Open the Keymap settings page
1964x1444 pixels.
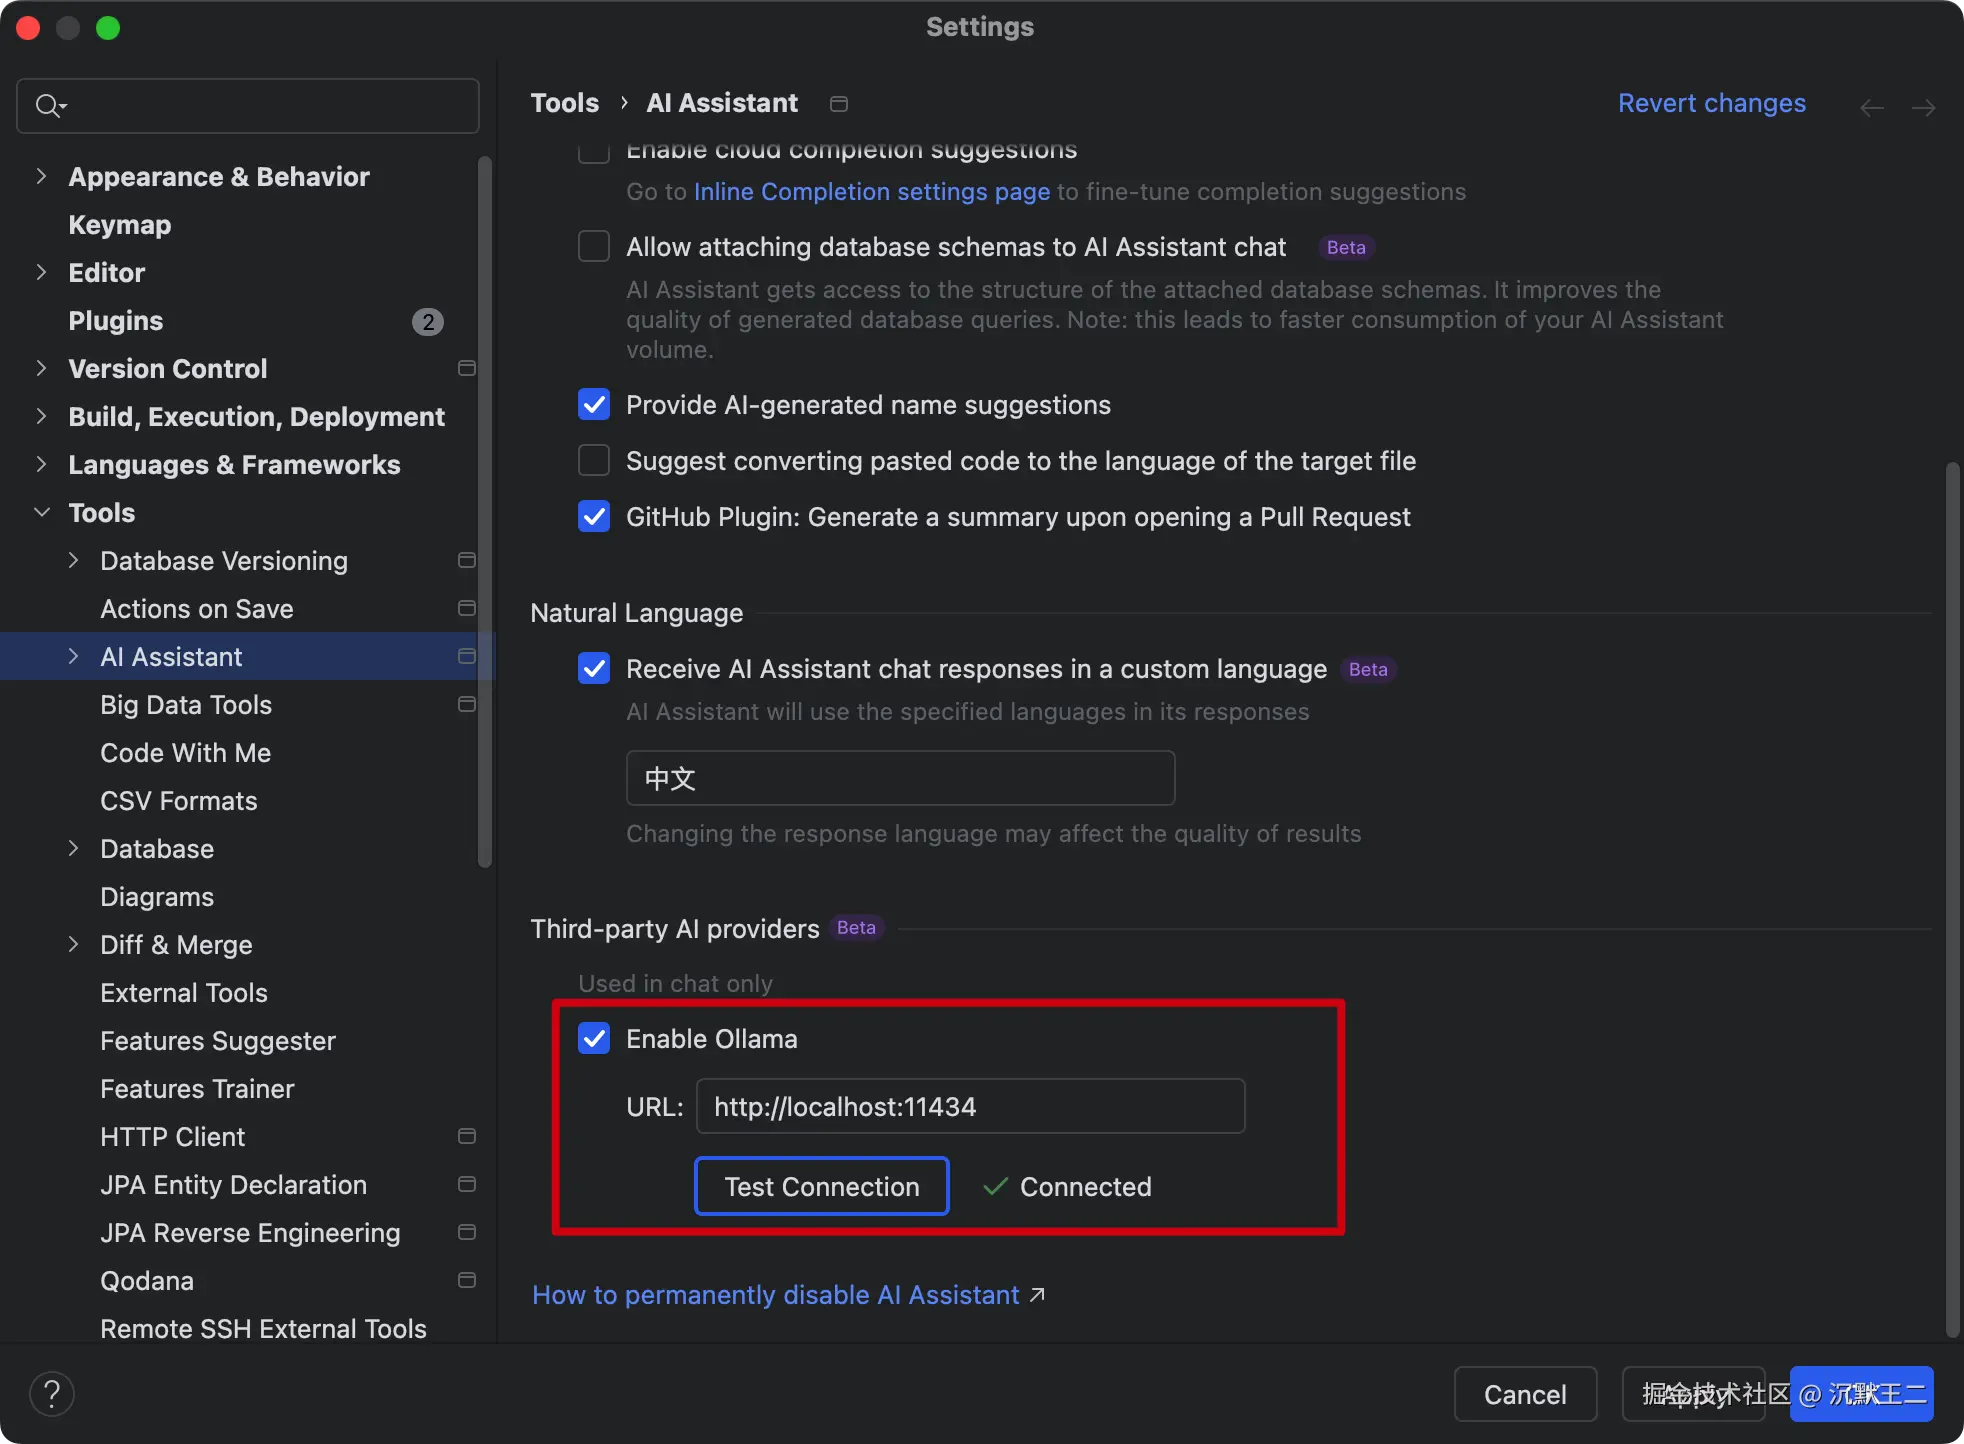point(119,225)
